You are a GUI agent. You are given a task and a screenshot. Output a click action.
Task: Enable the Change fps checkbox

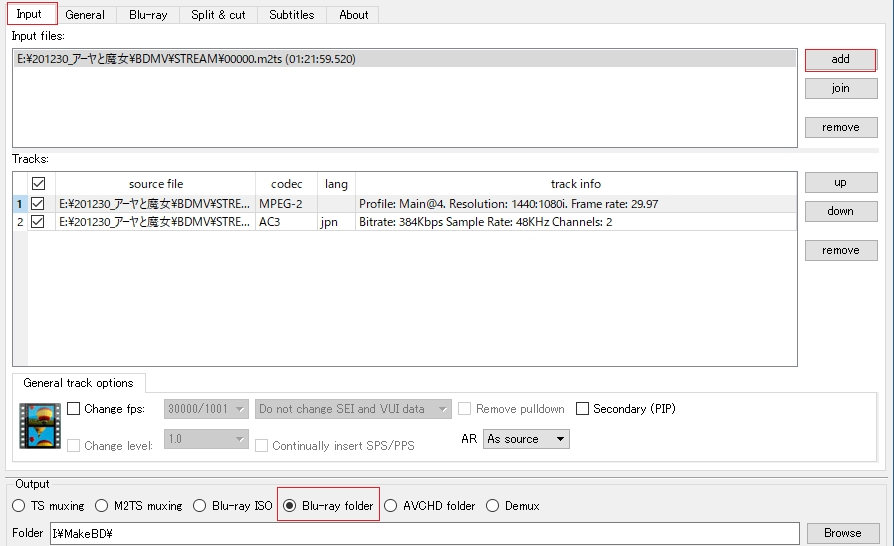(x=74, y=409)
